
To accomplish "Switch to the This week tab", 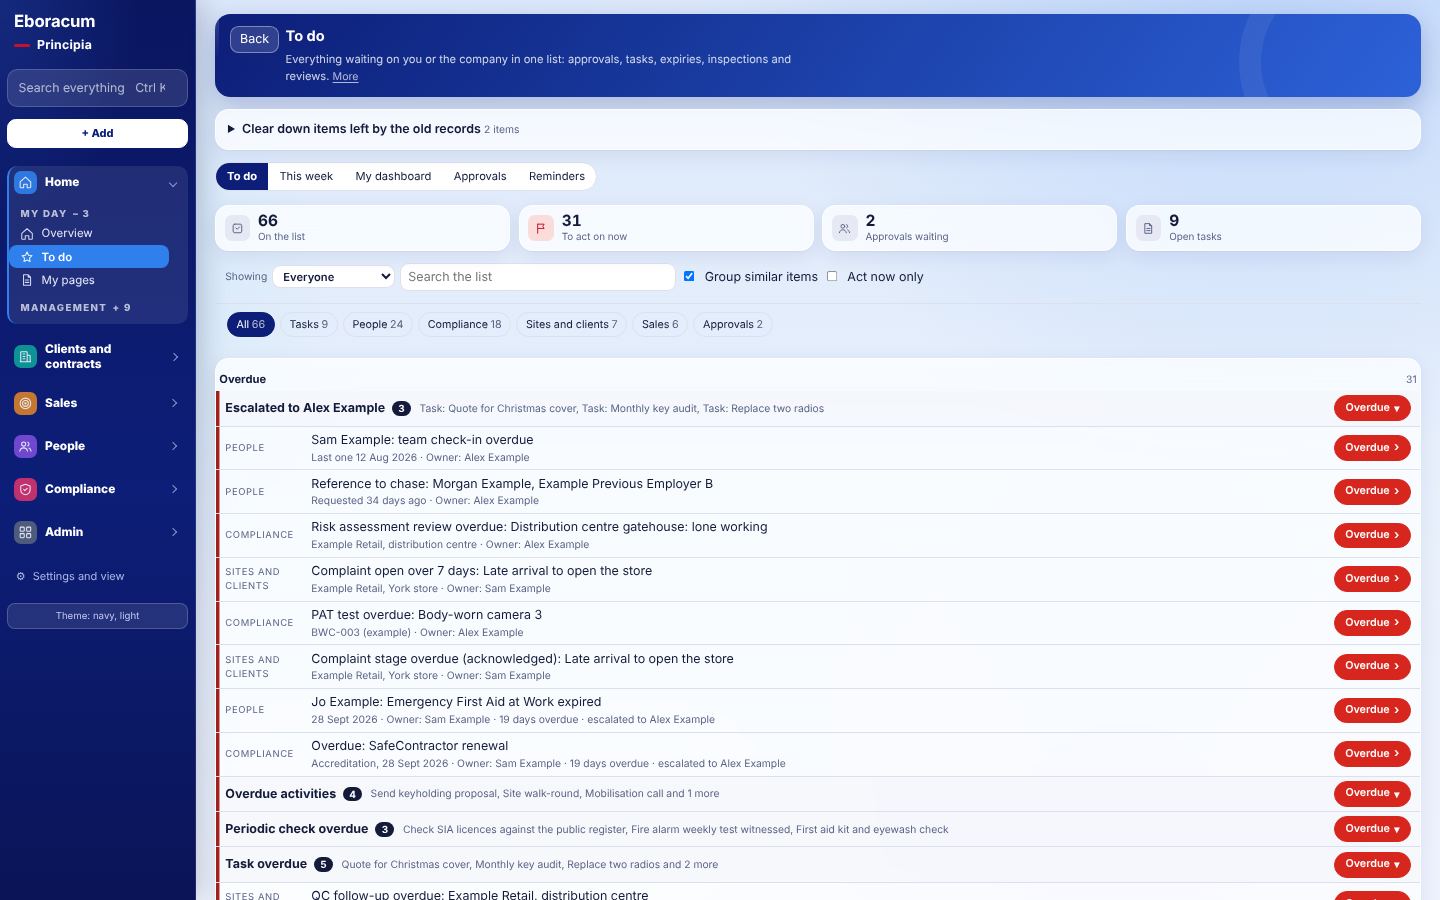I will pos(306,176).
